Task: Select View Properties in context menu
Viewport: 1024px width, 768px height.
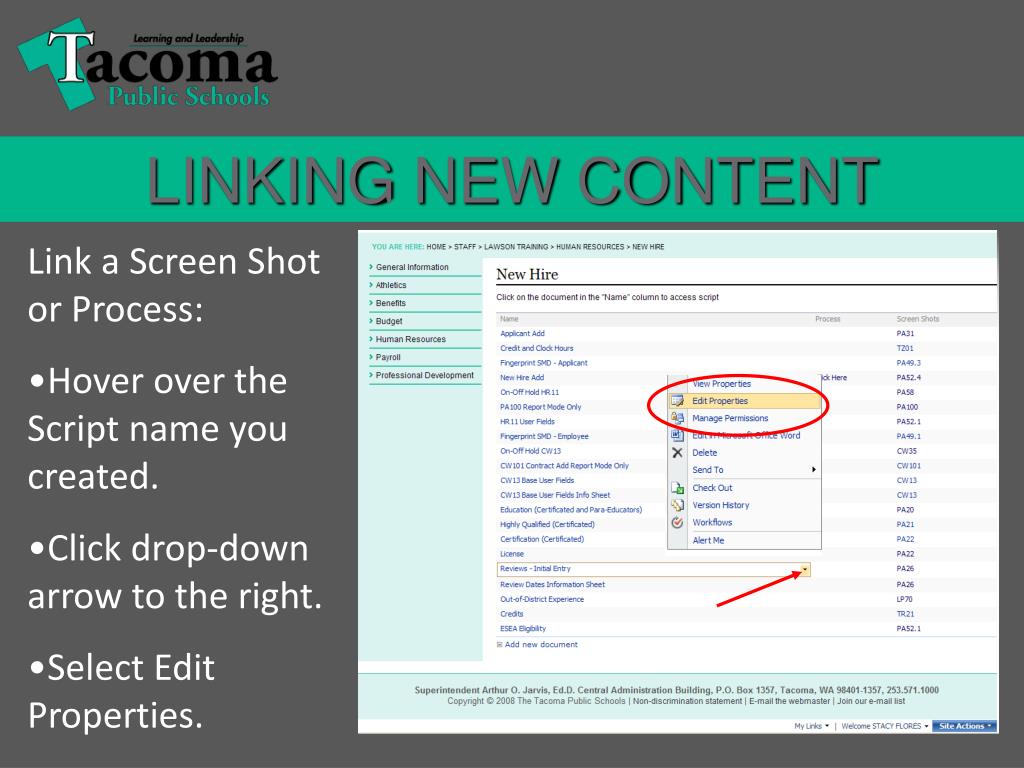Action: pyautogui.click(x=722, y=384)
